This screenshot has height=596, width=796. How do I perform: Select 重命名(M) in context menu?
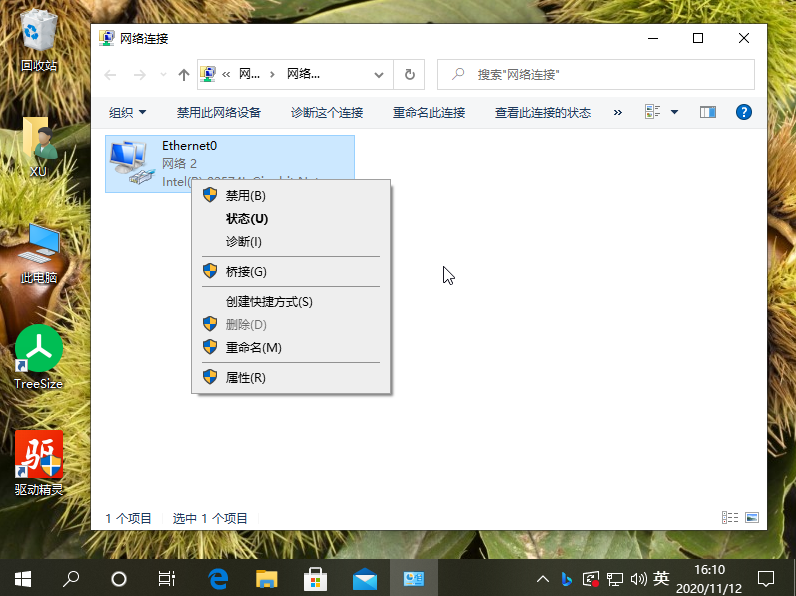click(x=253, y=347)
